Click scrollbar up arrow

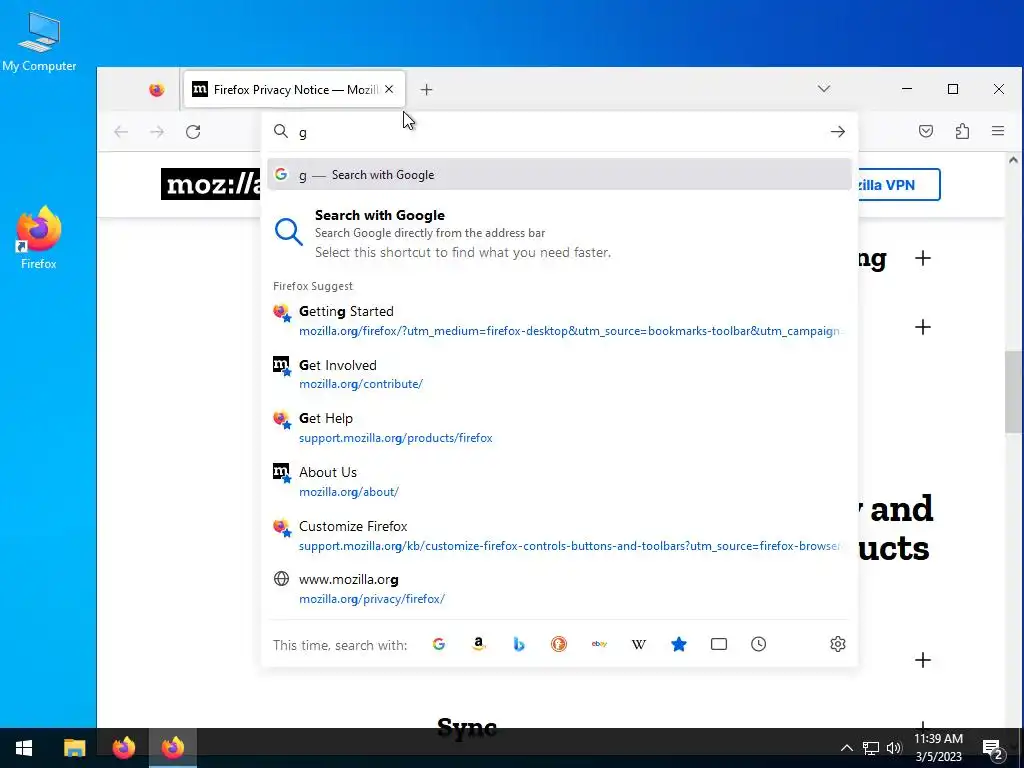click(x=1013, y=160)
